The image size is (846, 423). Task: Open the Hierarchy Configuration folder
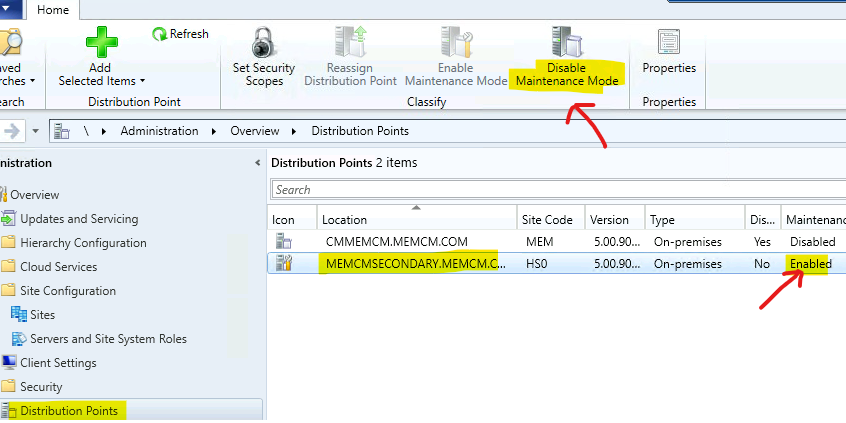(x=83, y=243)
